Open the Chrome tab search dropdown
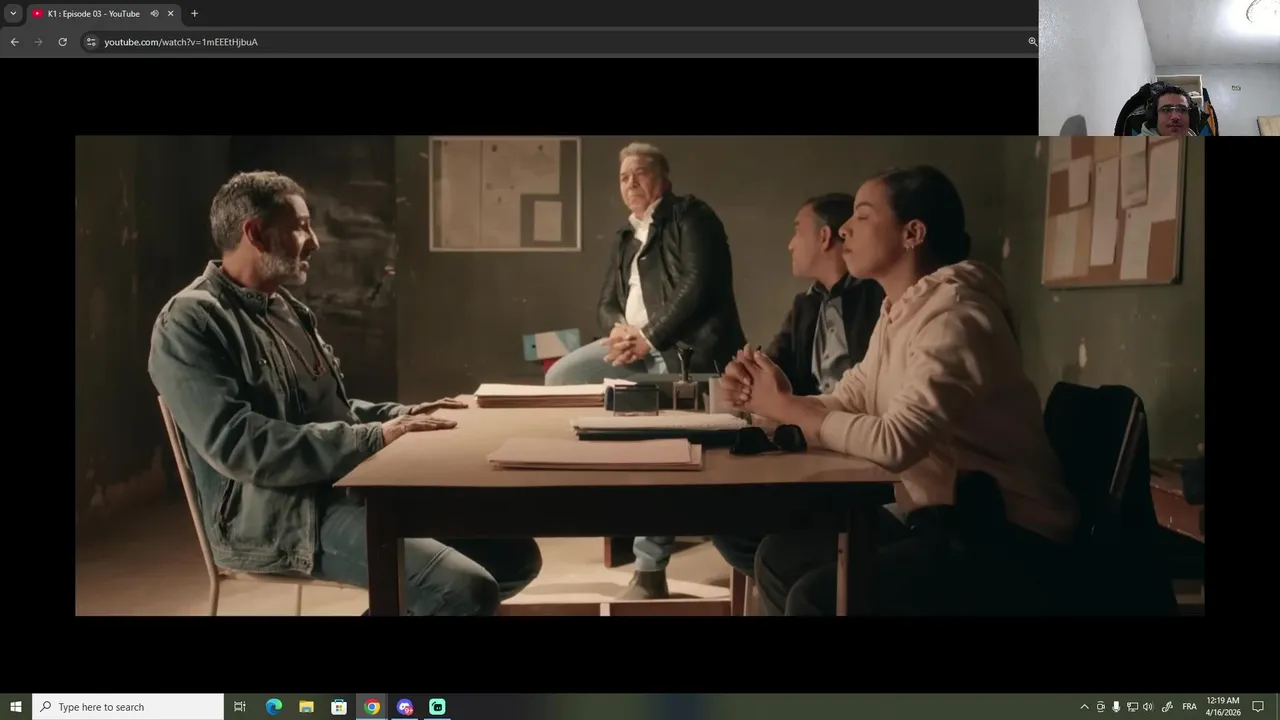The width and height of the screenshot is (1280, 720). pyautogui.click(x=13, y=13)
